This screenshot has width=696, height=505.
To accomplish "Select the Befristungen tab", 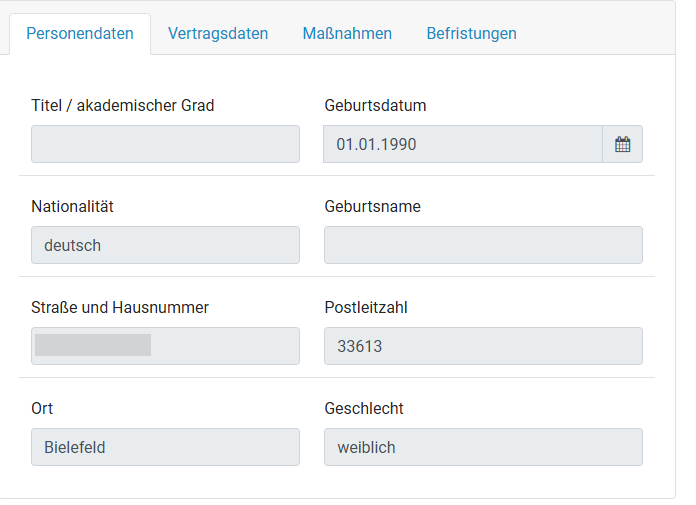I will point(471,34).
